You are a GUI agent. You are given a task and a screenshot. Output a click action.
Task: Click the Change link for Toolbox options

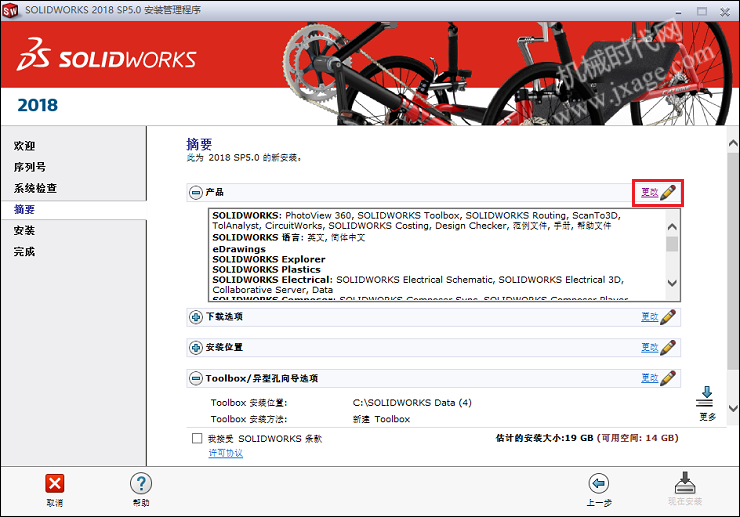(x=649, y=378)
